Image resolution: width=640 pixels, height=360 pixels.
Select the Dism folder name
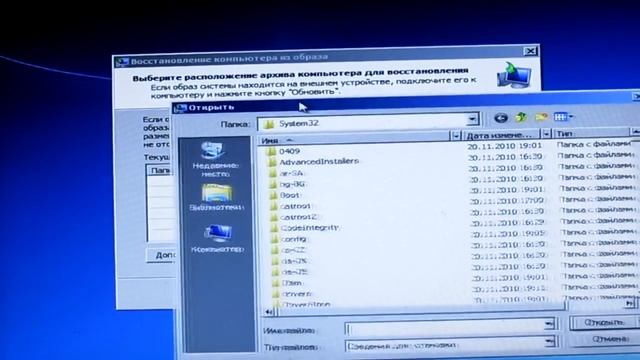point(292,283)
